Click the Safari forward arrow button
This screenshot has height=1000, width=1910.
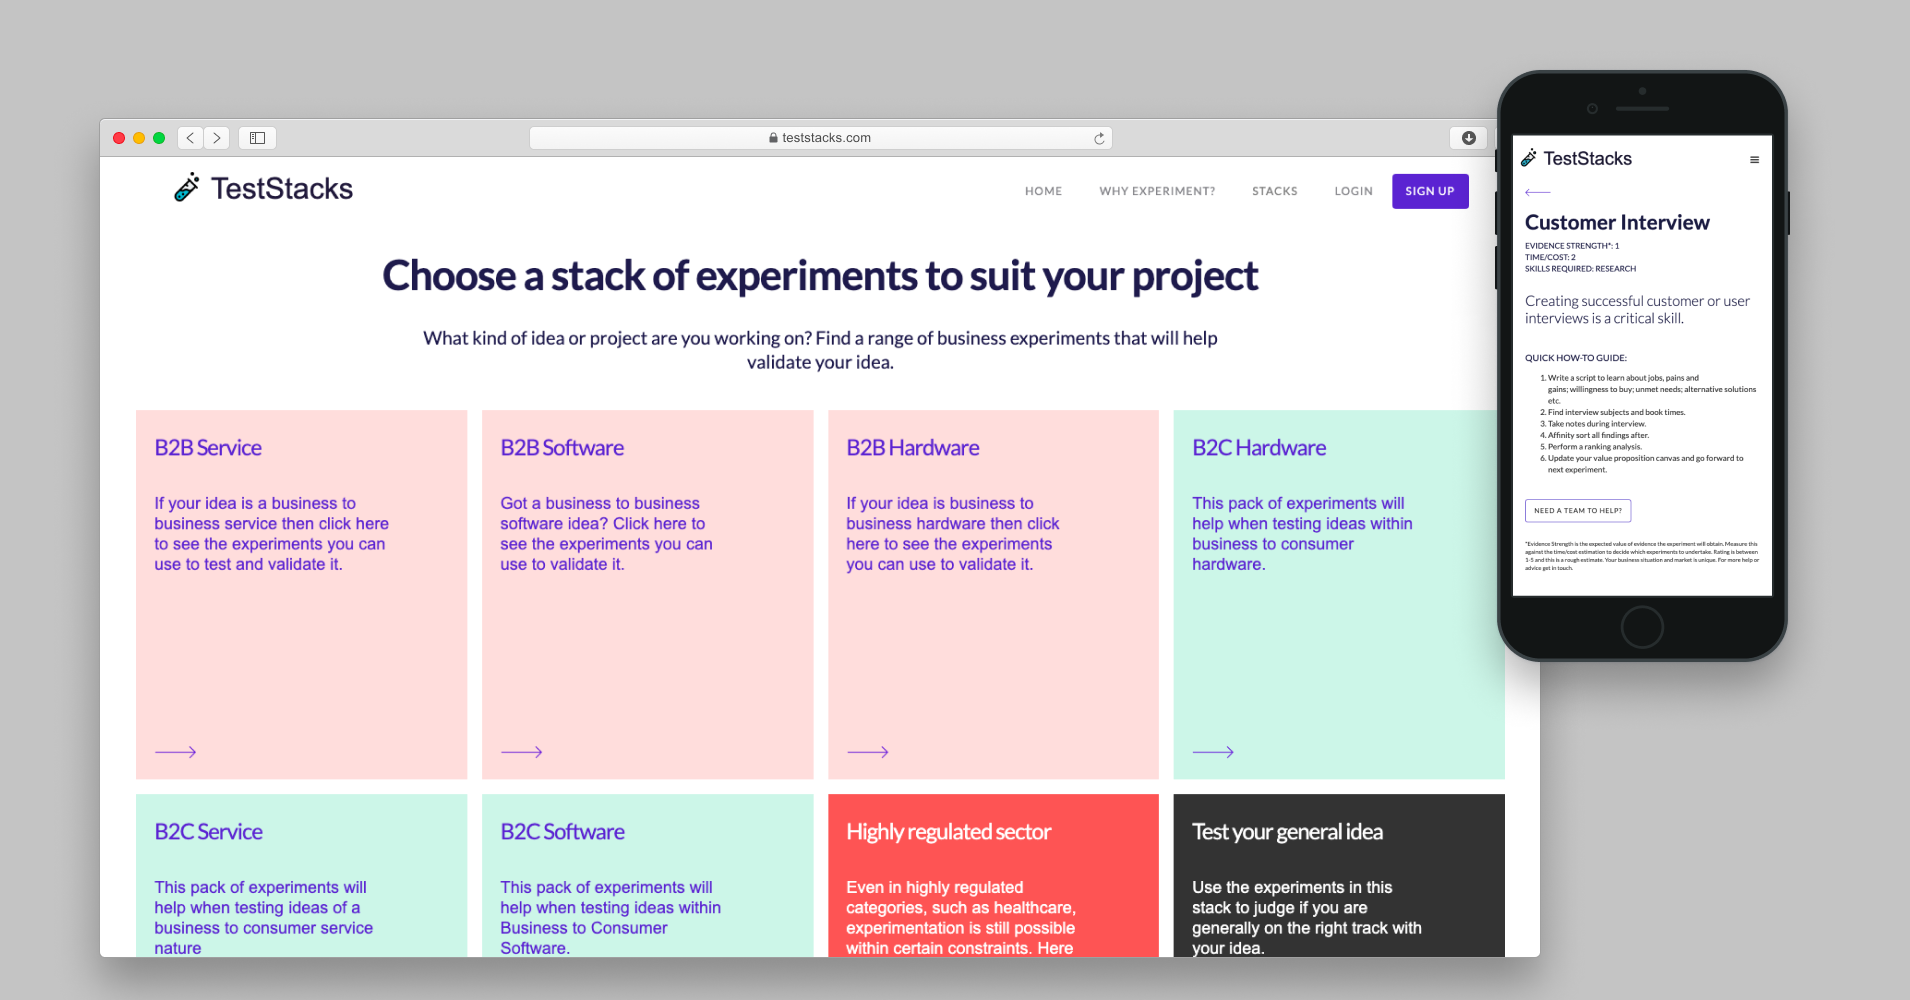pyautogui.click(x=217, y=138)
